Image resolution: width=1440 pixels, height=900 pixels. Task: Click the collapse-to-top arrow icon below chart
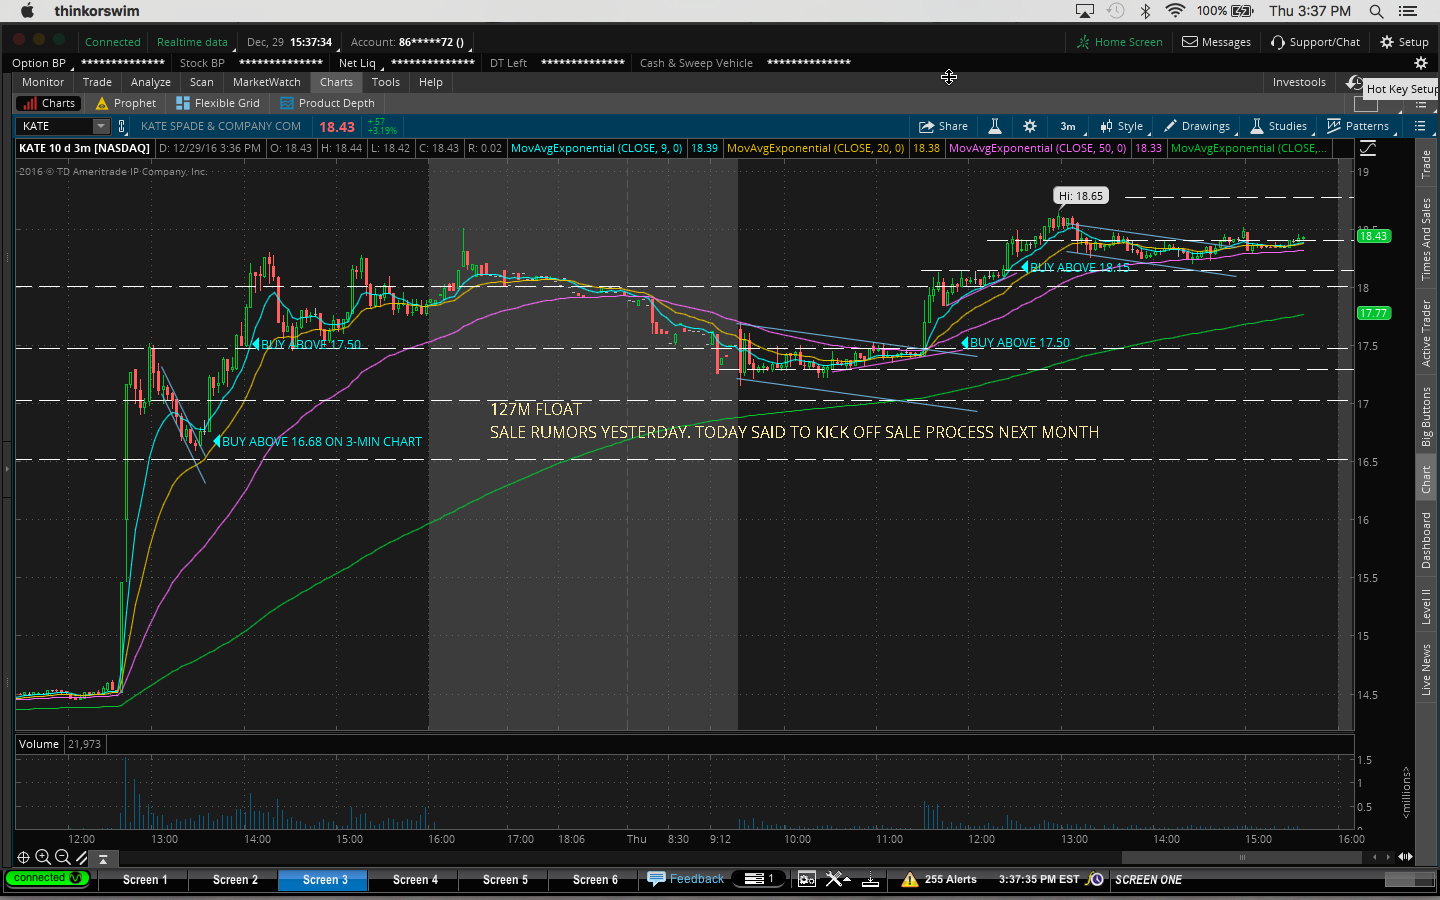pyautogui.click(x=102, y=858)
